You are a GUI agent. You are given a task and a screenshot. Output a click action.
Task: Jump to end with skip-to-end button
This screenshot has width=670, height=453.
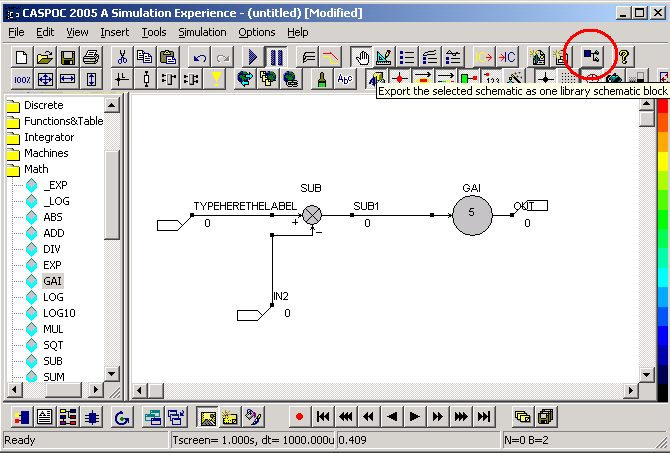[x=484, y=416]
